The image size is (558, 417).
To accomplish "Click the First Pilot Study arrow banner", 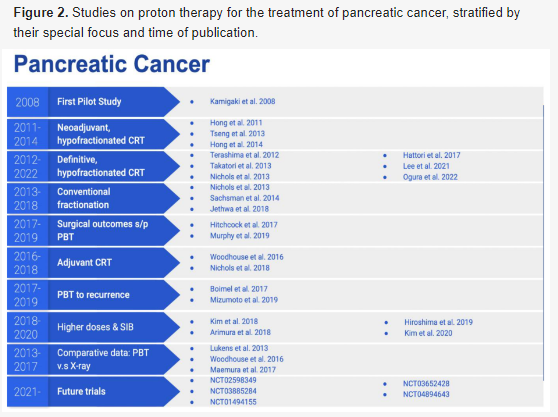I will pyautogui.click(x=93, y=102).
